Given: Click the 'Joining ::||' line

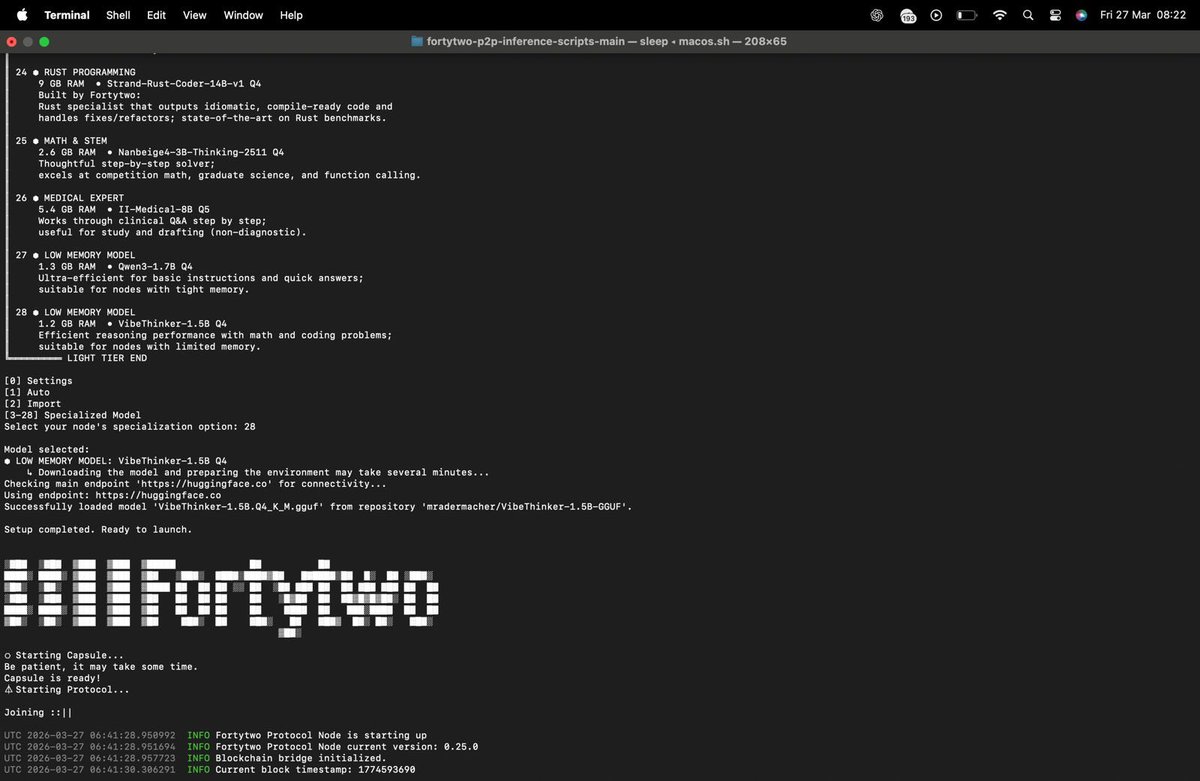Looking at the screenshot, I should 38,712.
